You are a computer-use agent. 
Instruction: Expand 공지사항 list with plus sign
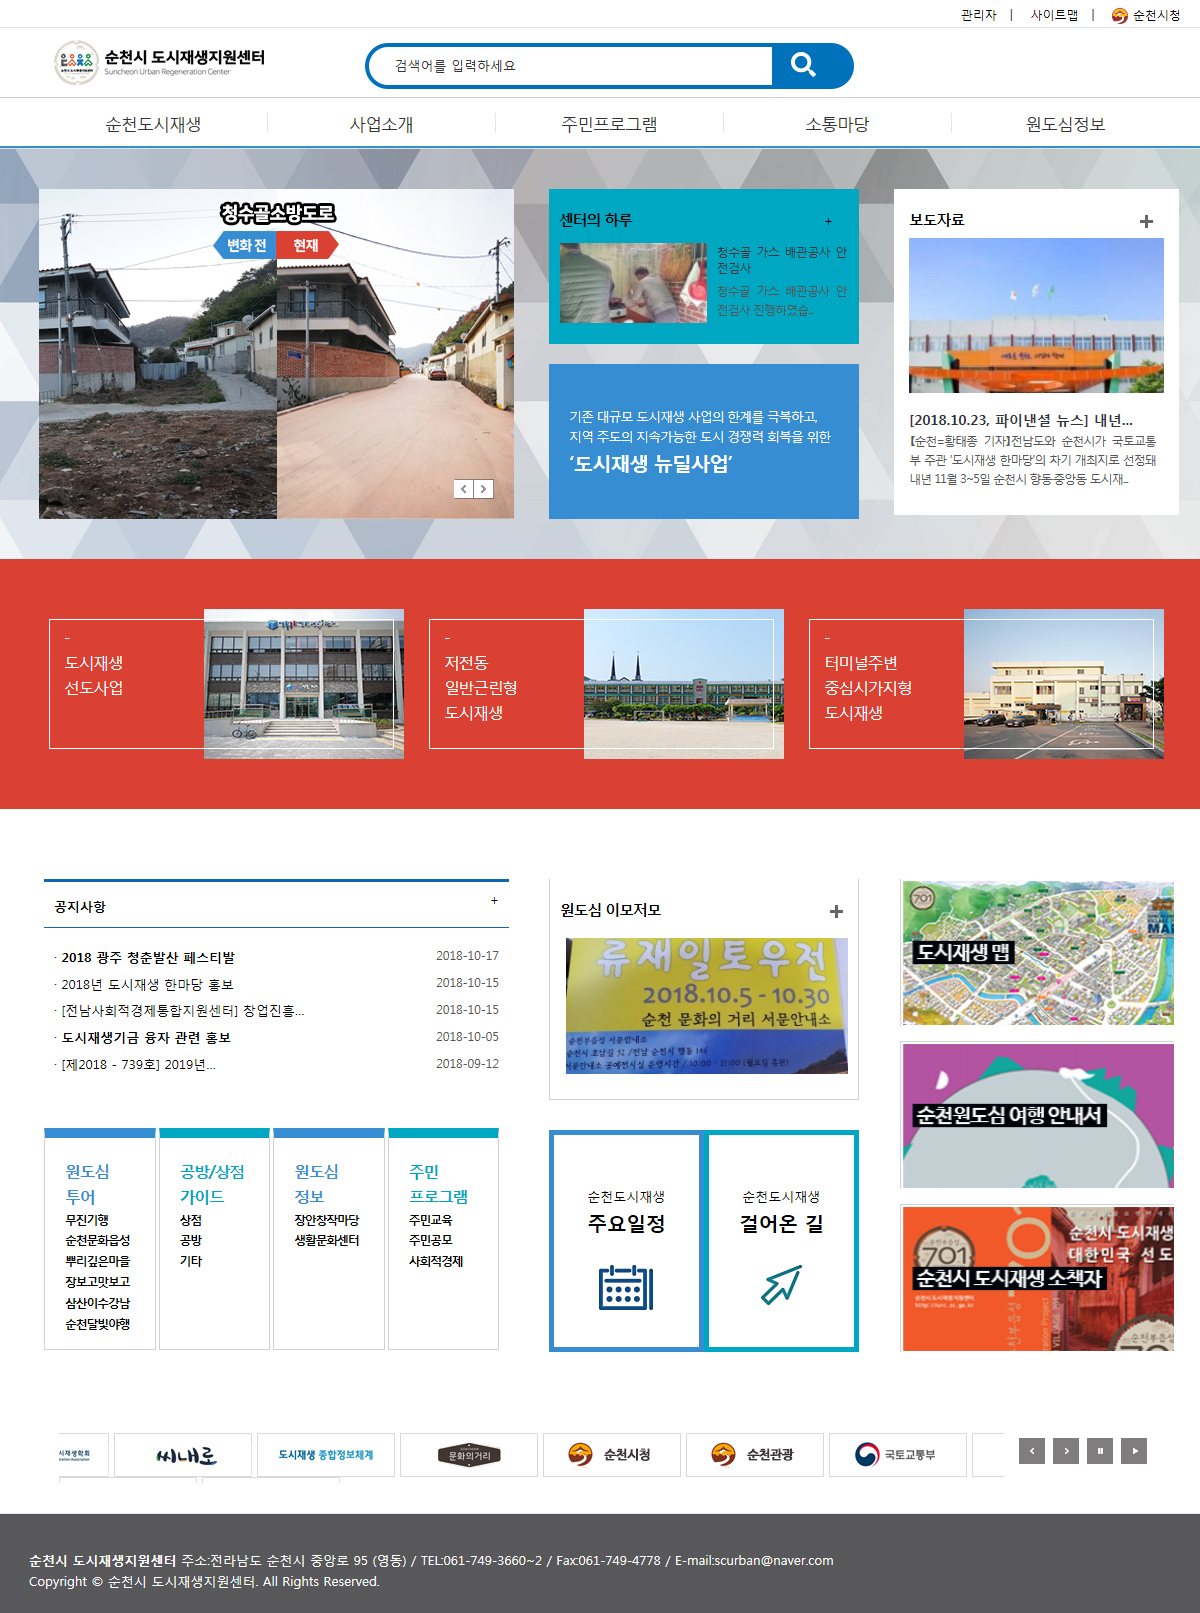(494, 901)
